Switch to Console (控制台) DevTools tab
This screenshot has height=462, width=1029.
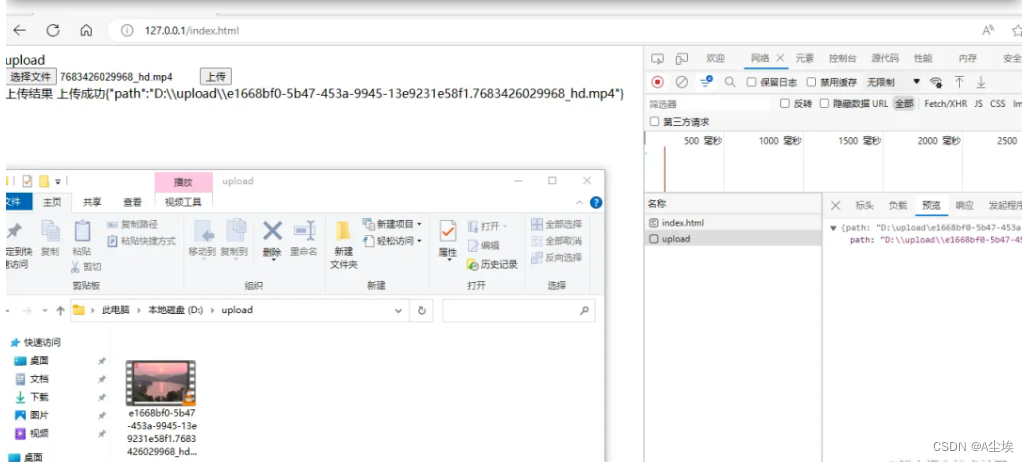(843, 58)
